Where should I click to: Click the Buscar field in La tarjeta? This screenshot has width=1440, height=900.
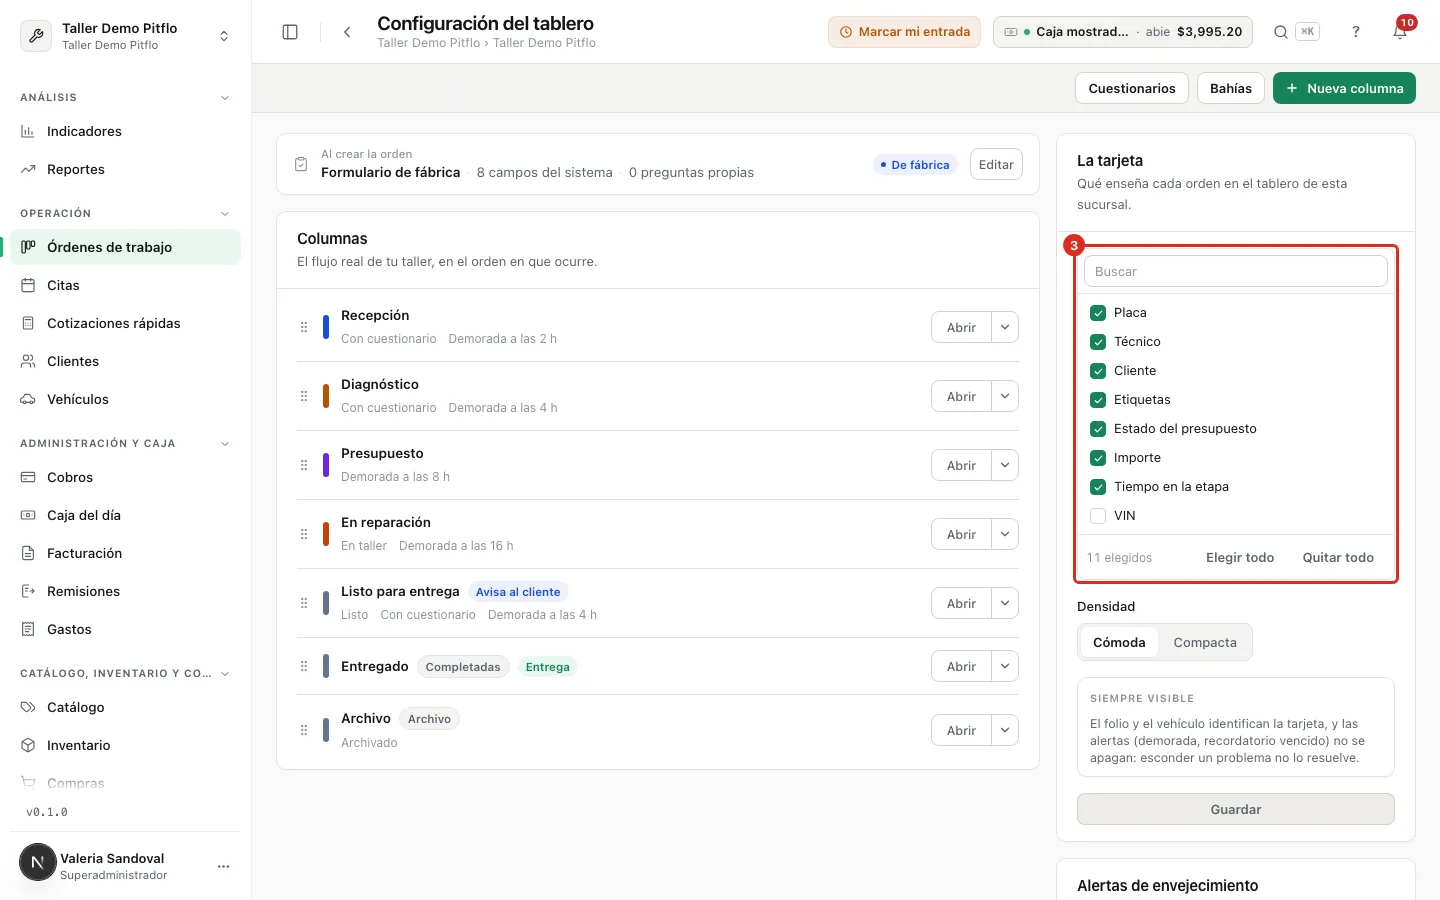1236,271
